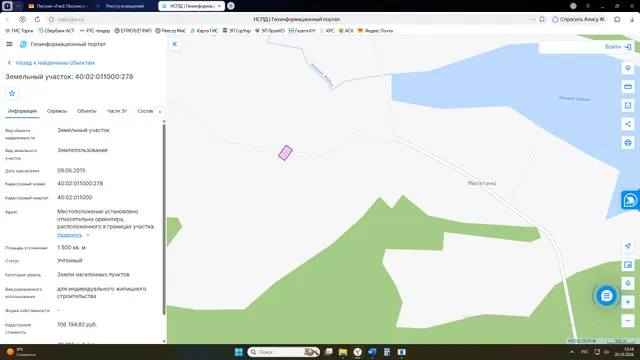Viewport: 640px width, 360px height.
Task: Select the Части ЗУ tab
Action: [x=117, y=111]
